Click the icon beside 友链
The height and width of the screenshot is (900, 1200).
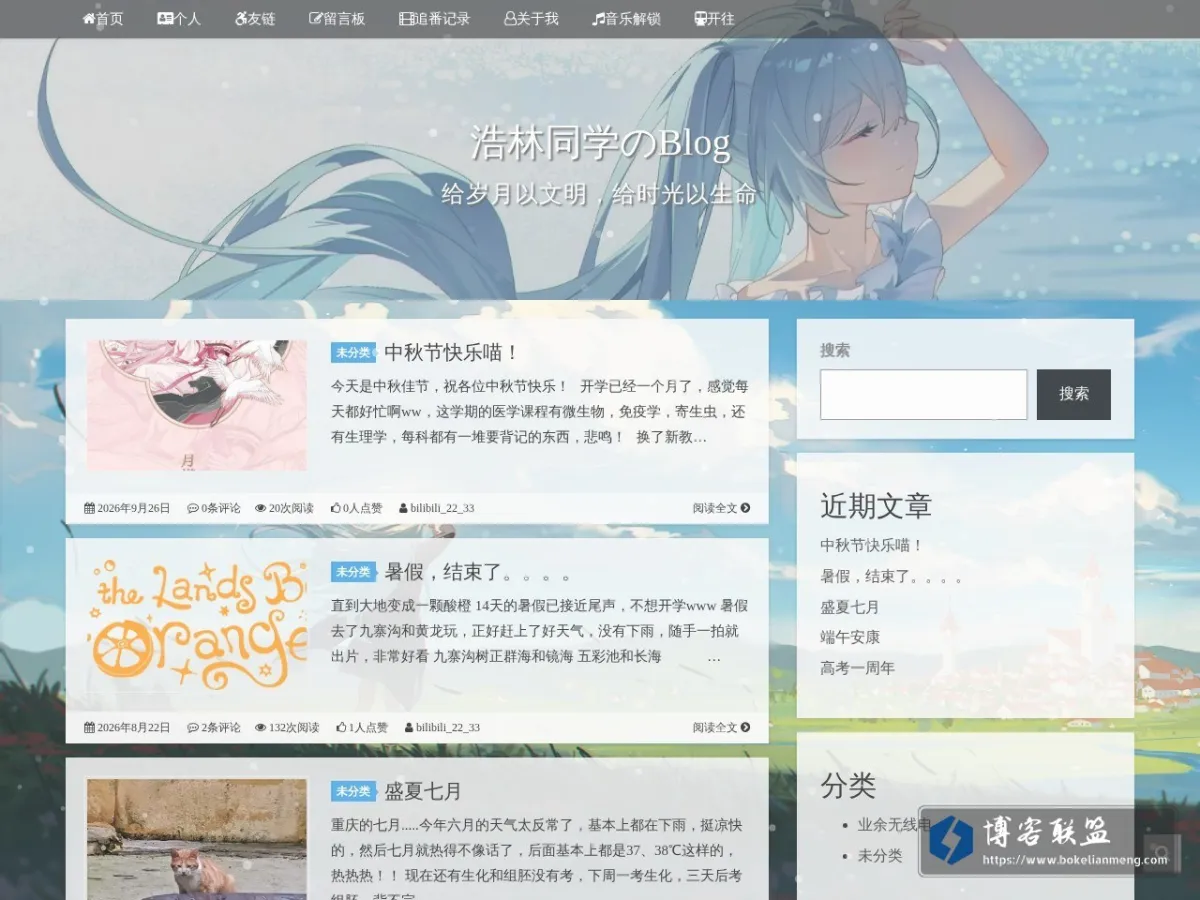[x=241, y=19]
